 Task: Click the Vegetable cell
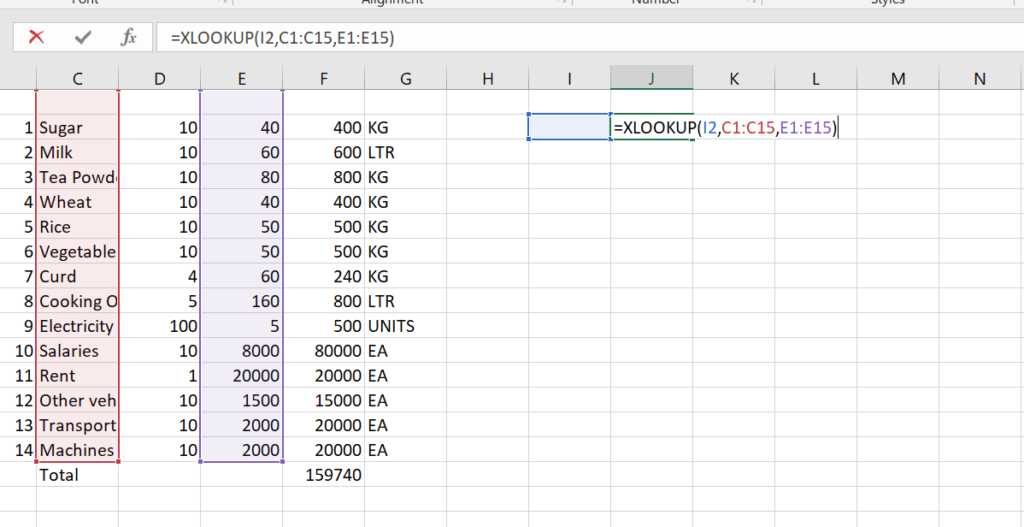tap(78, 251)
